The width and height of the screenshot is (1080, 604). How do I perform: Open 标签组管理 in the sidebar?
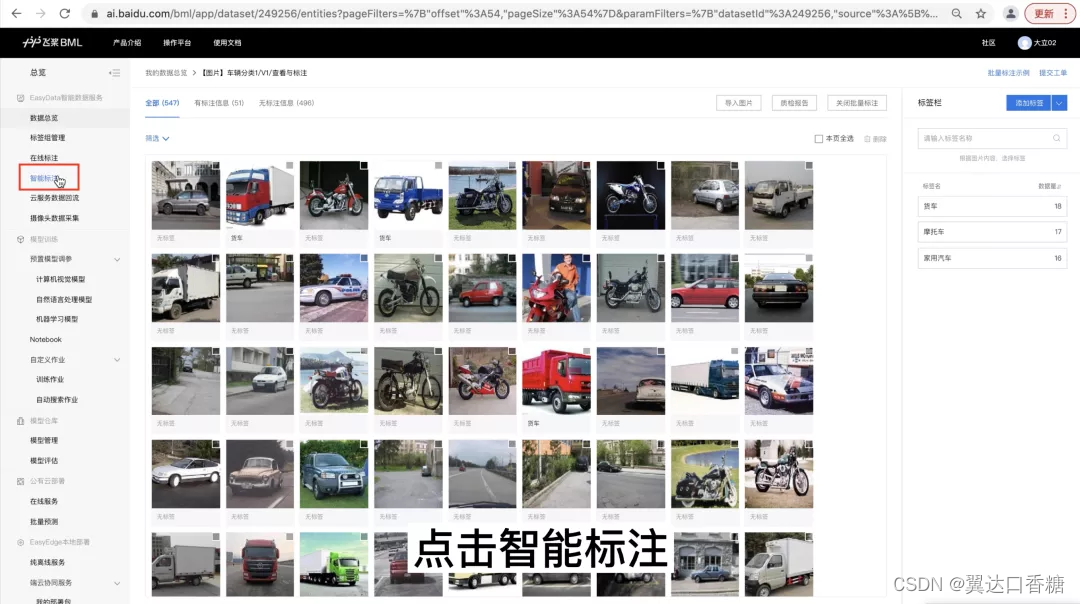[48, 138]
